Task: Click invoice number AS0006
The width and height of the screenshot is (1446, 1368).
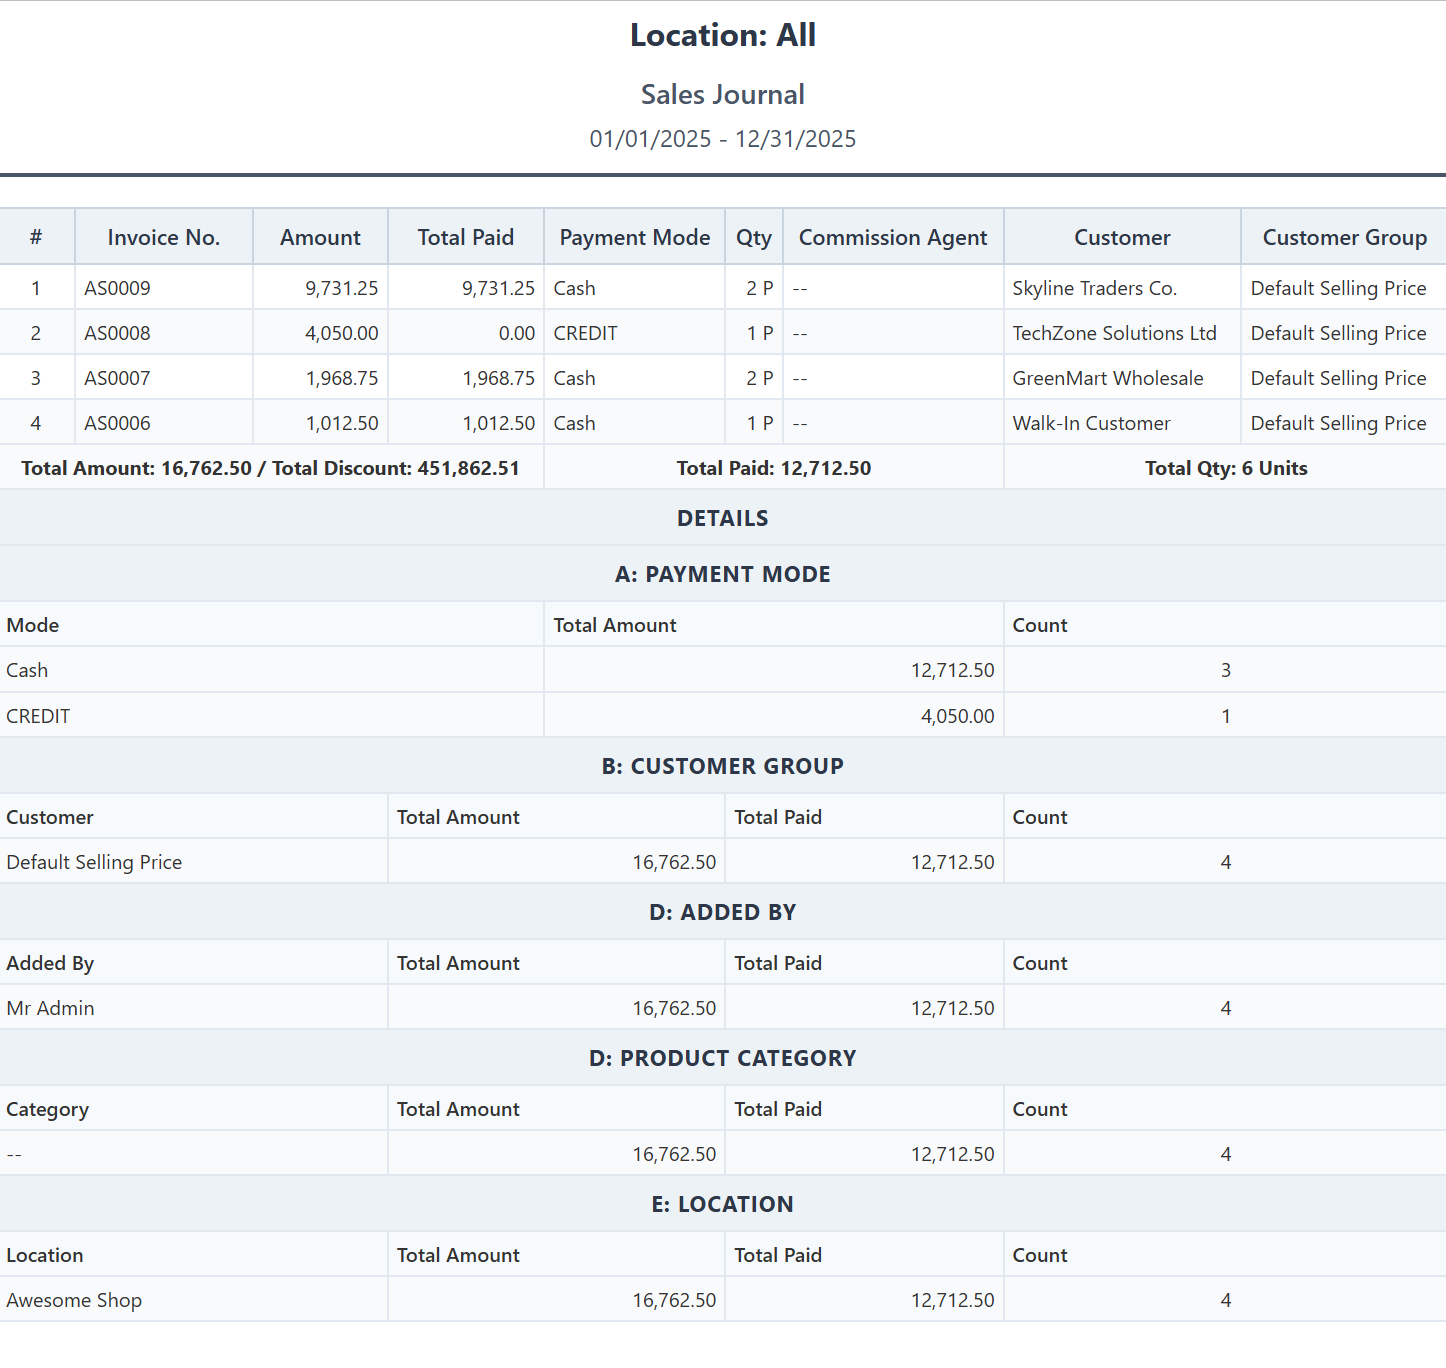Action: tap(117, 423)
